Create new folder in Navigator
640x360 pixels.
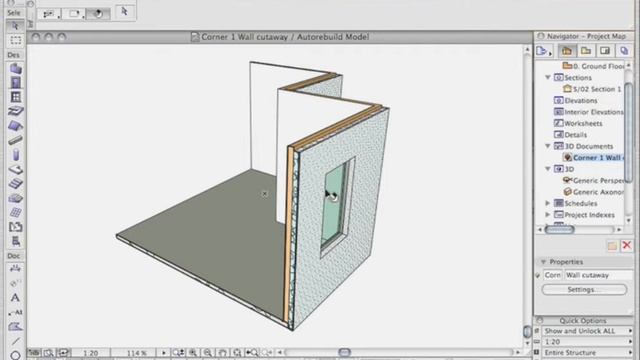click(612, 246)
